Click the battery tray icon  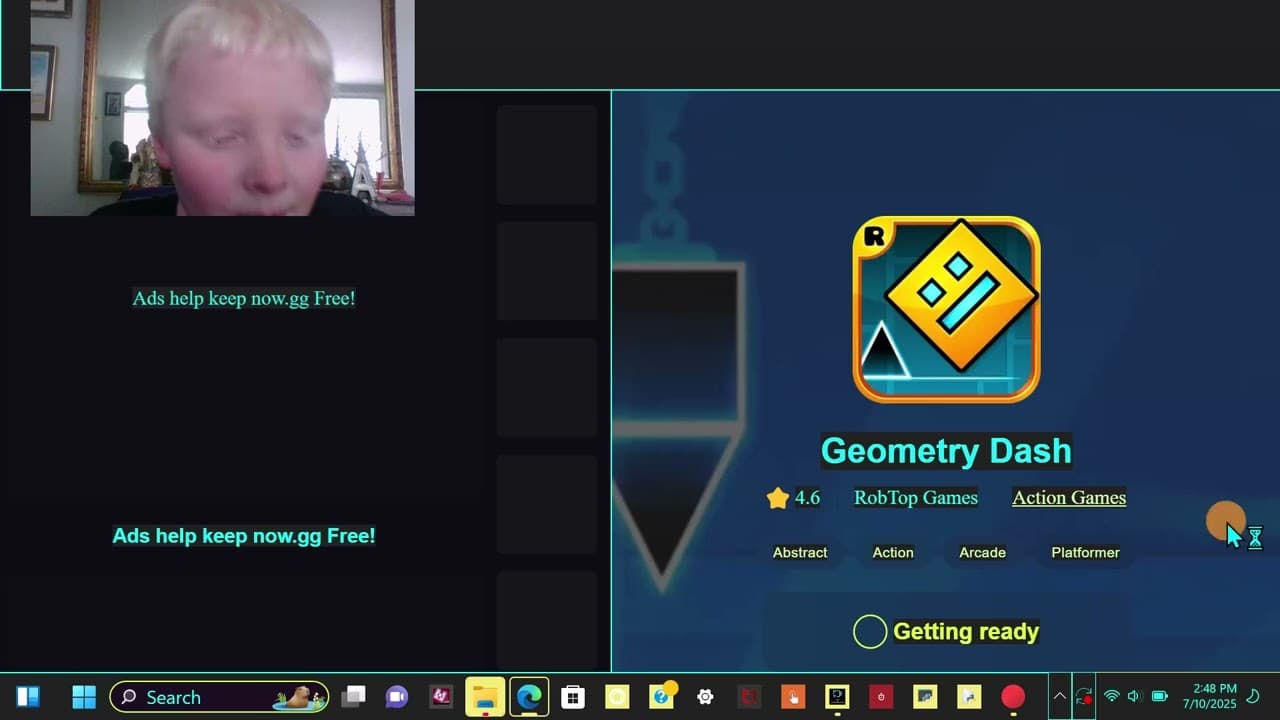1160,697
